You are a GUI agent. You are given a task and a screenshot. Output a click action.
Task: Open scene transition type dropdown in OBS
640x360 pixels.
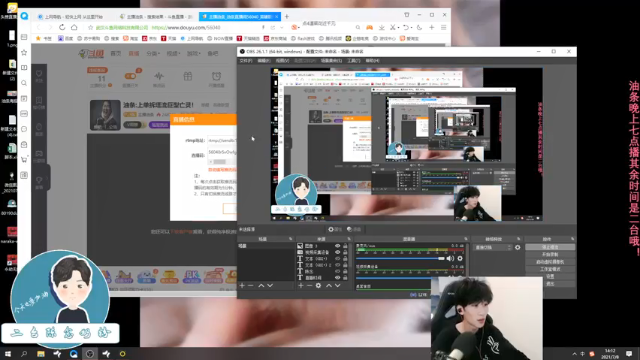(x=493, y=247)
